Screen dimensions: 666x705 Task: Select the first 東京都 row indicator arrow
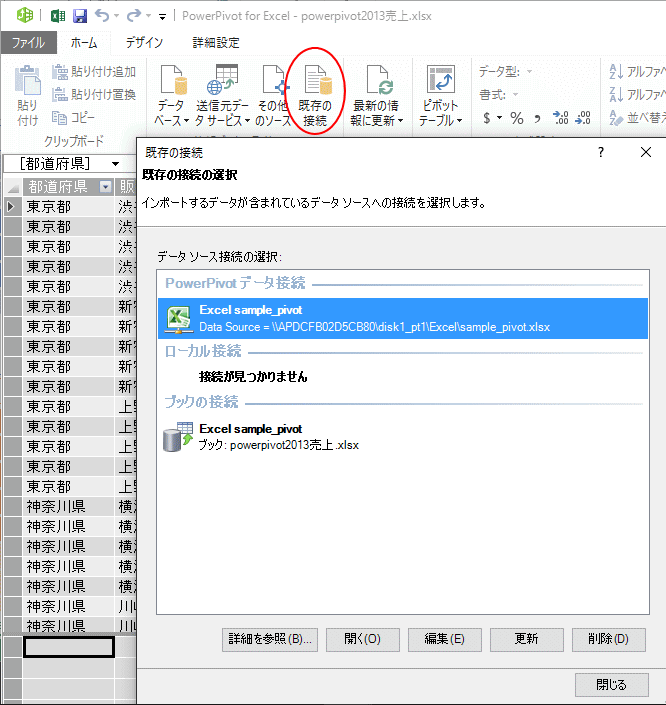click(x=12, y=207)
